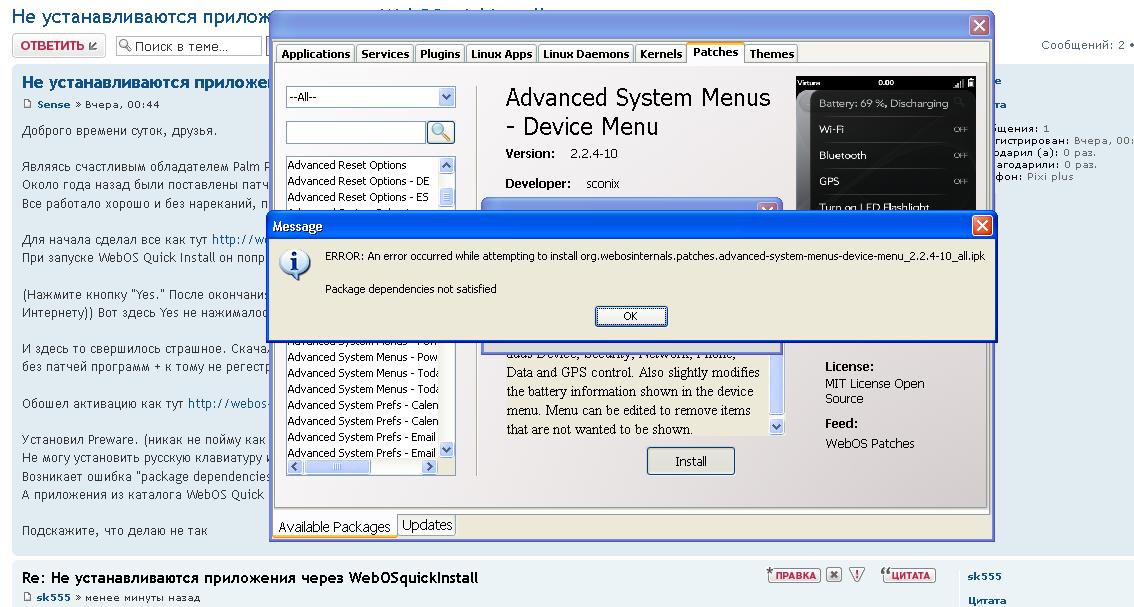Screen dimensions: 1134x607
Task: Select Advanced Reset Options - DE package
Action: (x=358, y=181)
